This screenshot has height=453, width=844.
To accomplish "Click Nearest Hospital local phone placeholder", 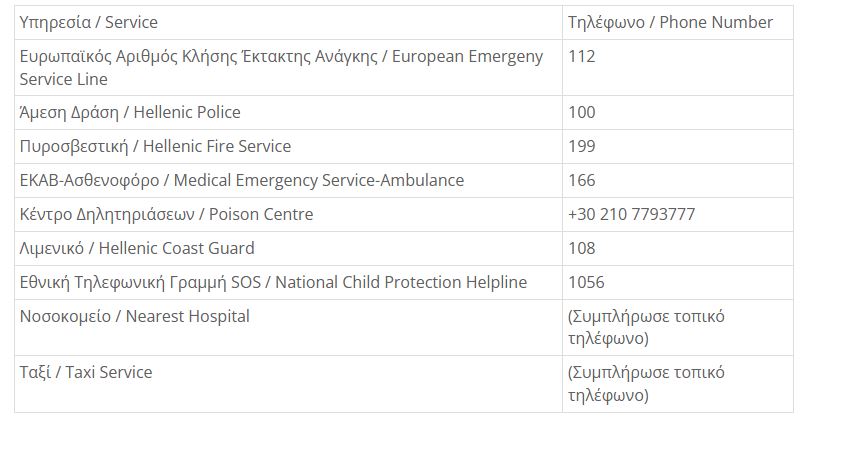I will tap(646, 328).
